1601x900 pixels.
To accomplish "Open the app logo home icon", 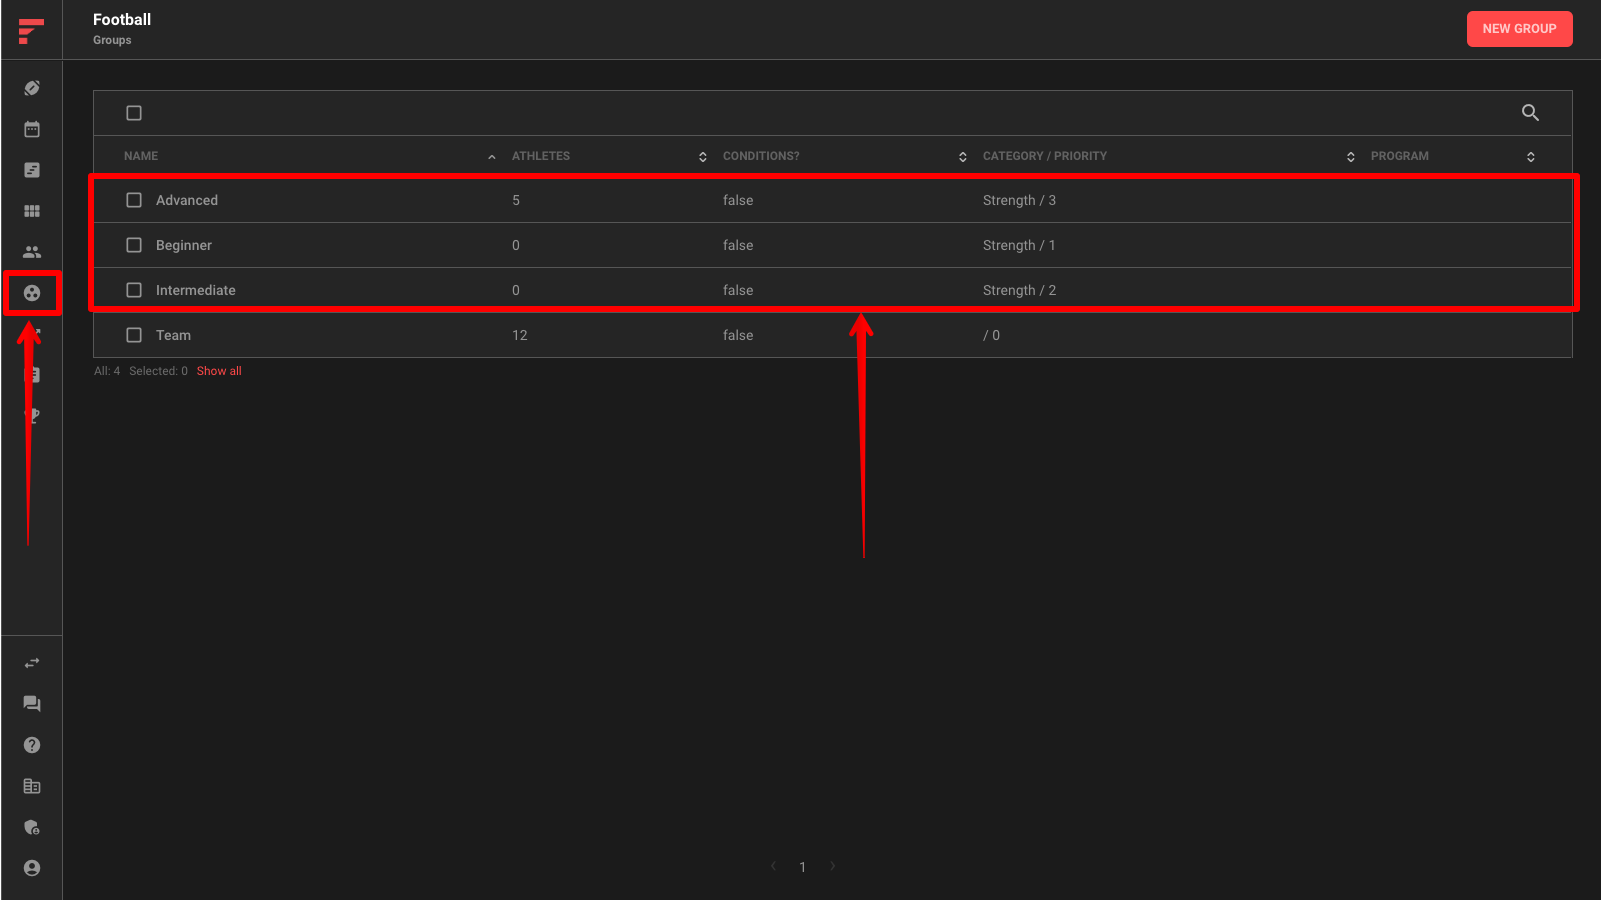I will pos(31,30).
